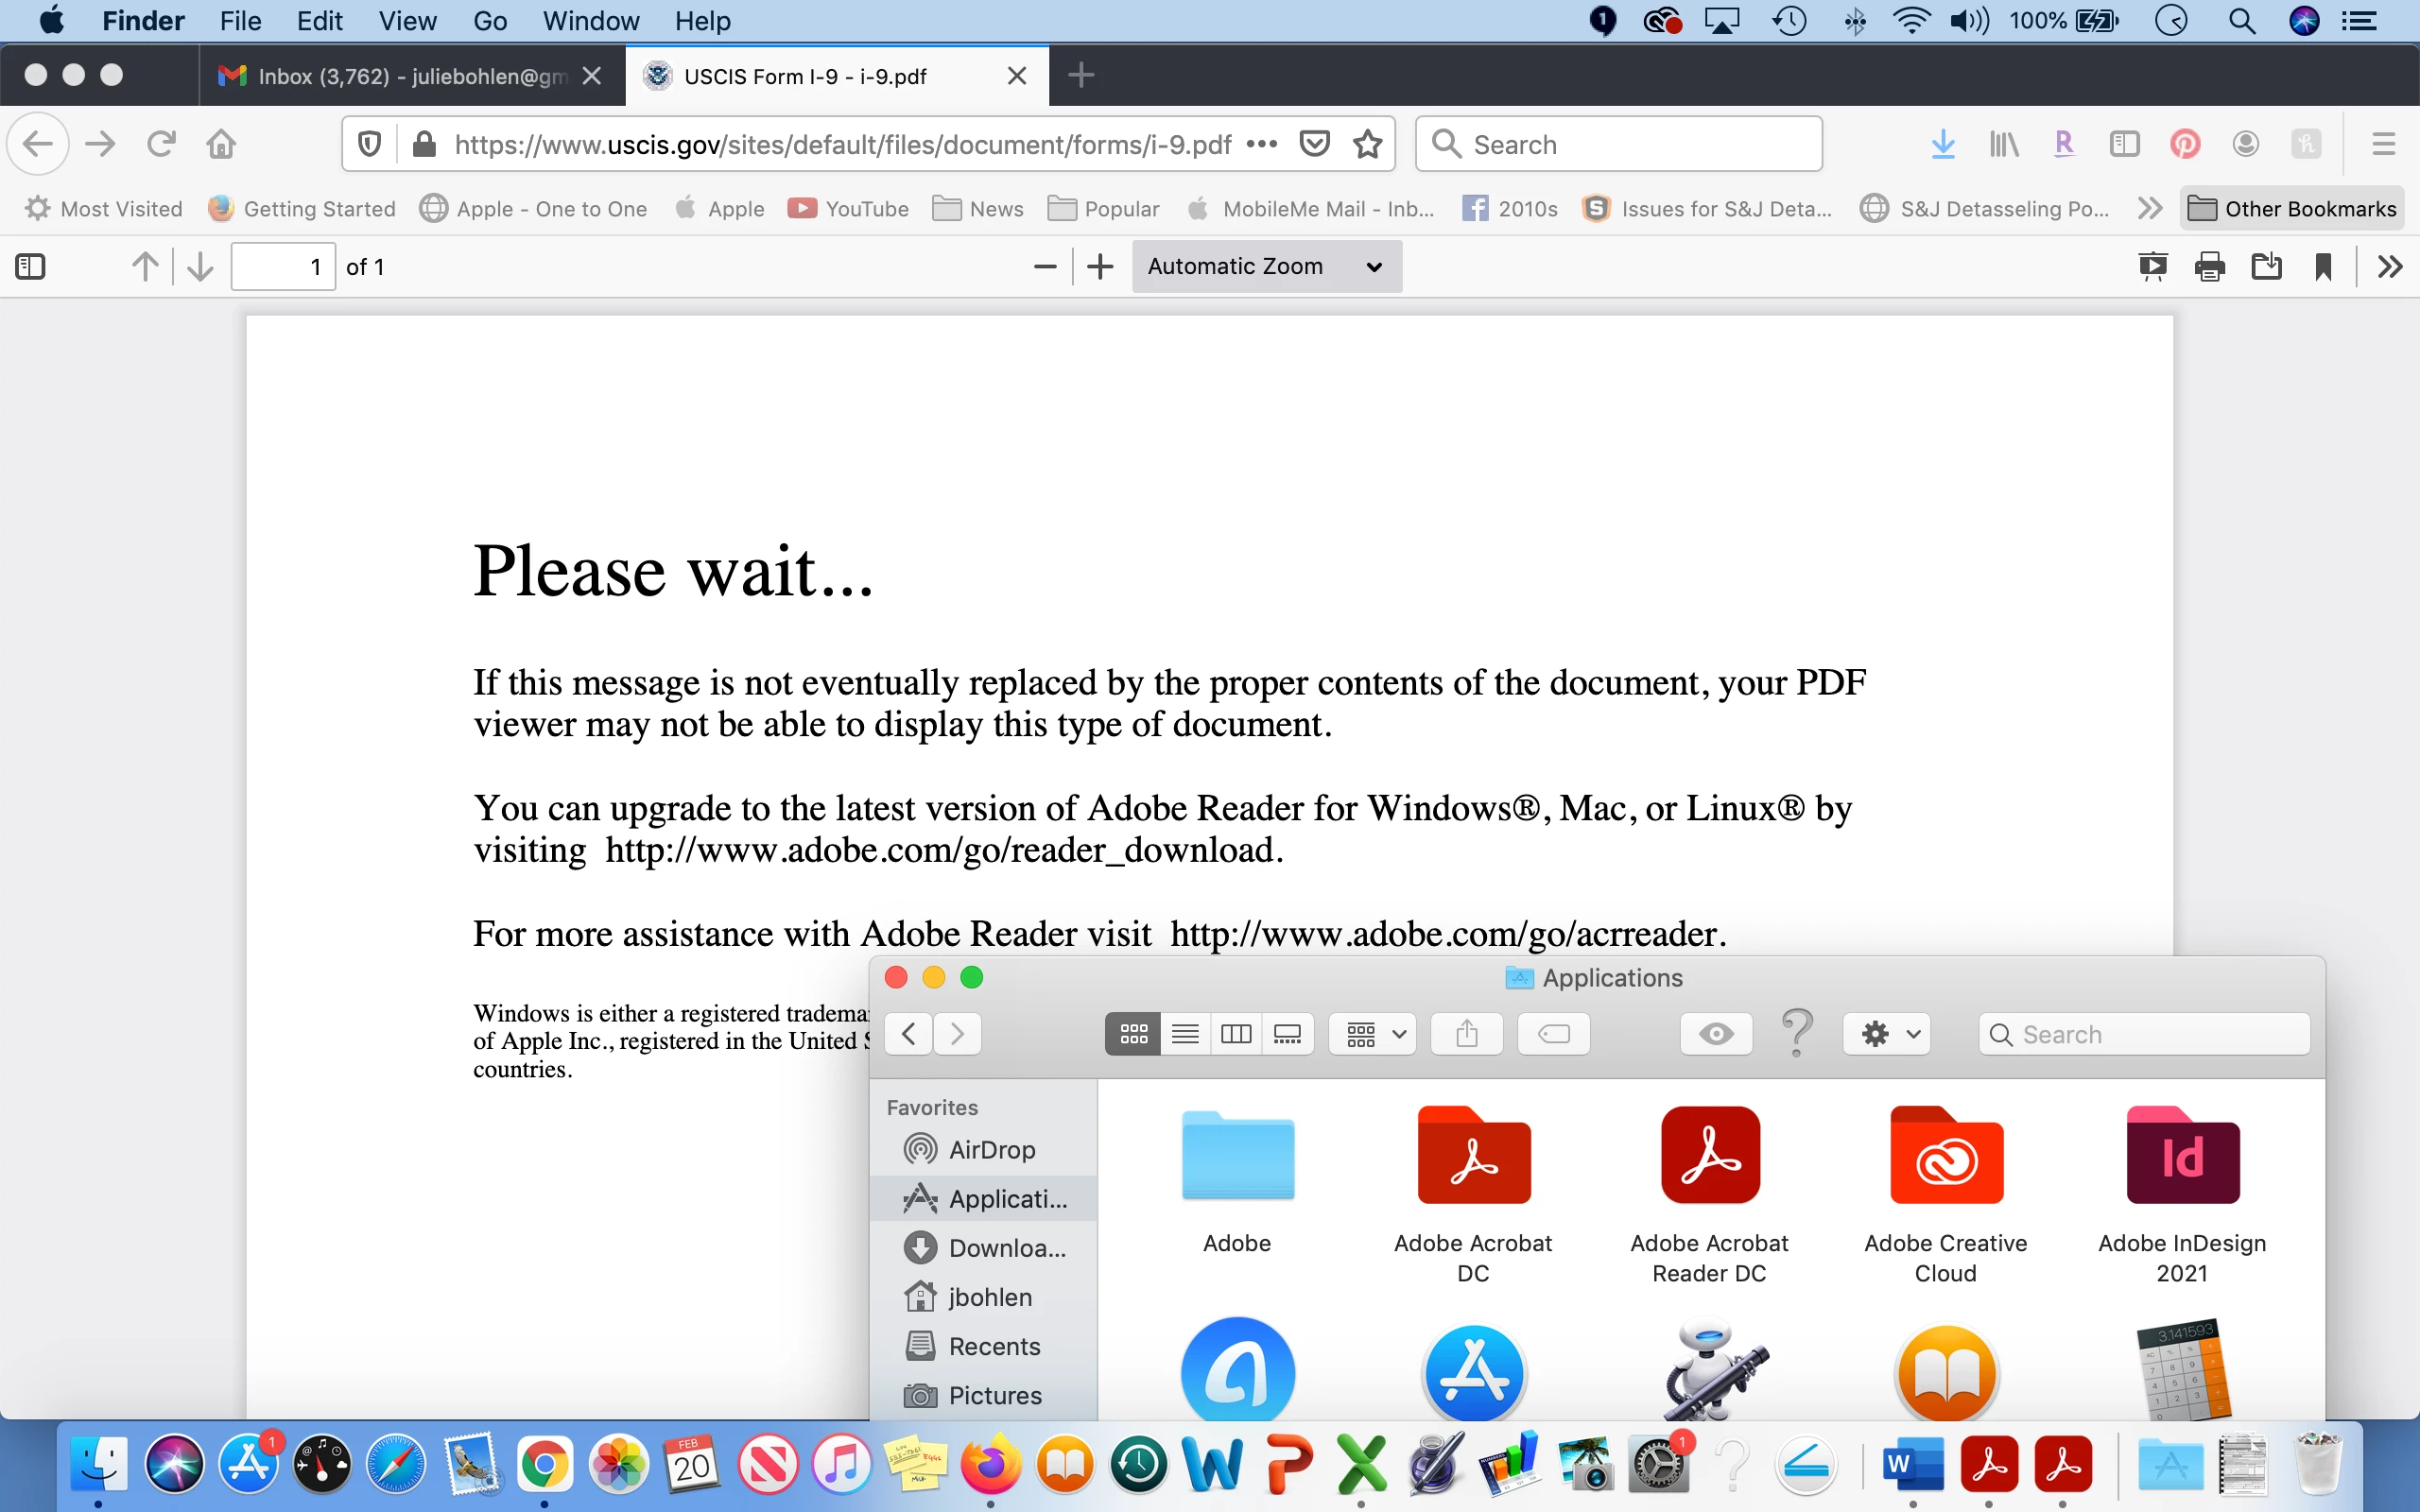The image size is (2420, 1512).
Task: Toggle Finder Quick Look eye button
Action: (1716, 1034)
